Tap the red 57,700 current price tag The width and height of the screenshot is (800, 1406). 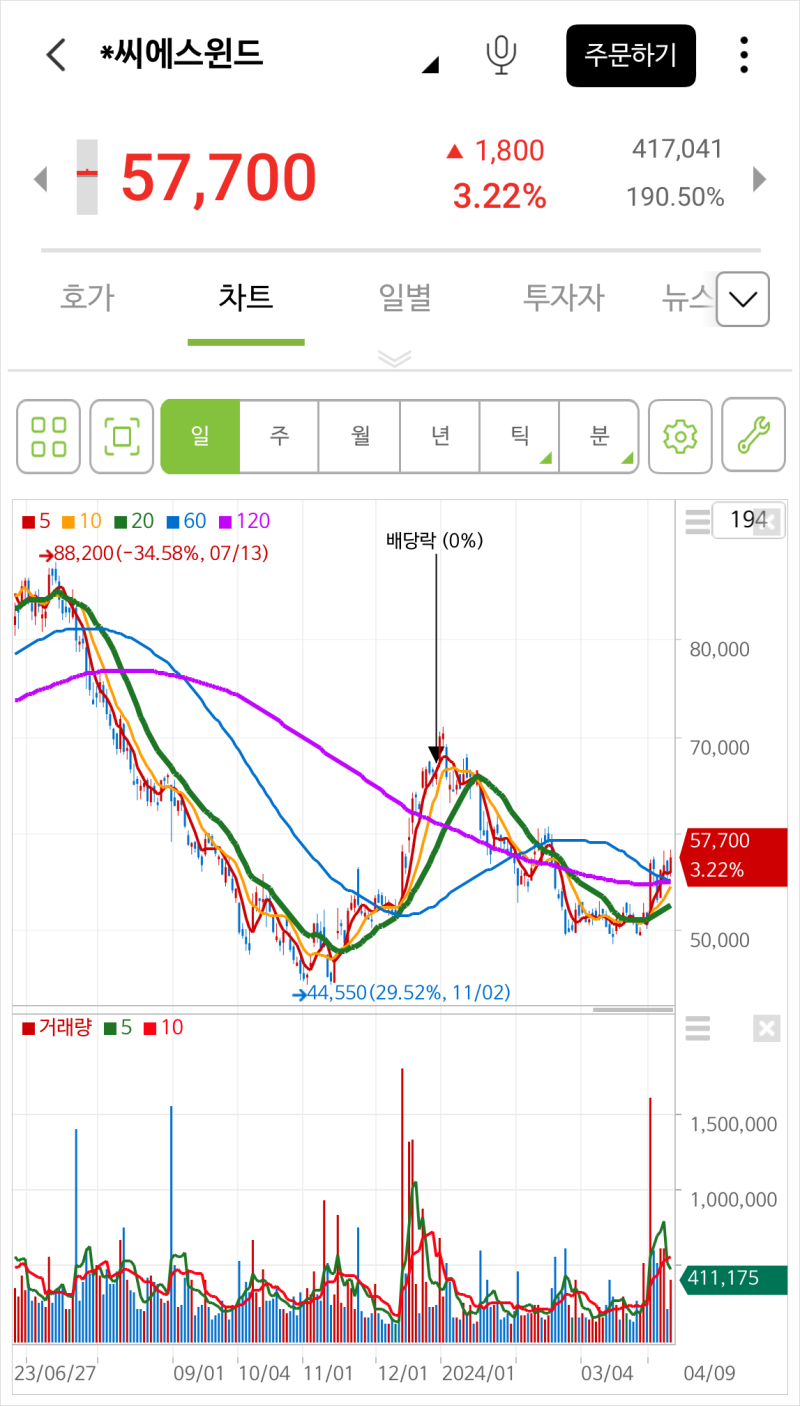pos(731,855)
